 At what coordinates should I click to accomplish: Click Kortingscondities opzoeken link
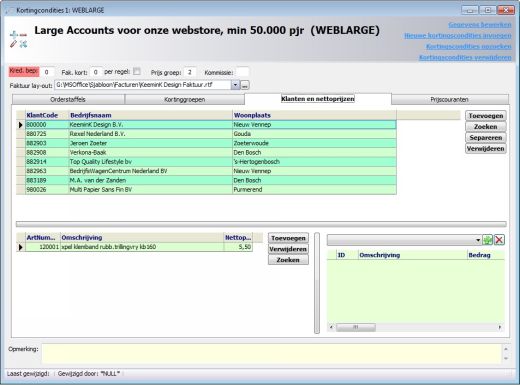pos(468,46)
